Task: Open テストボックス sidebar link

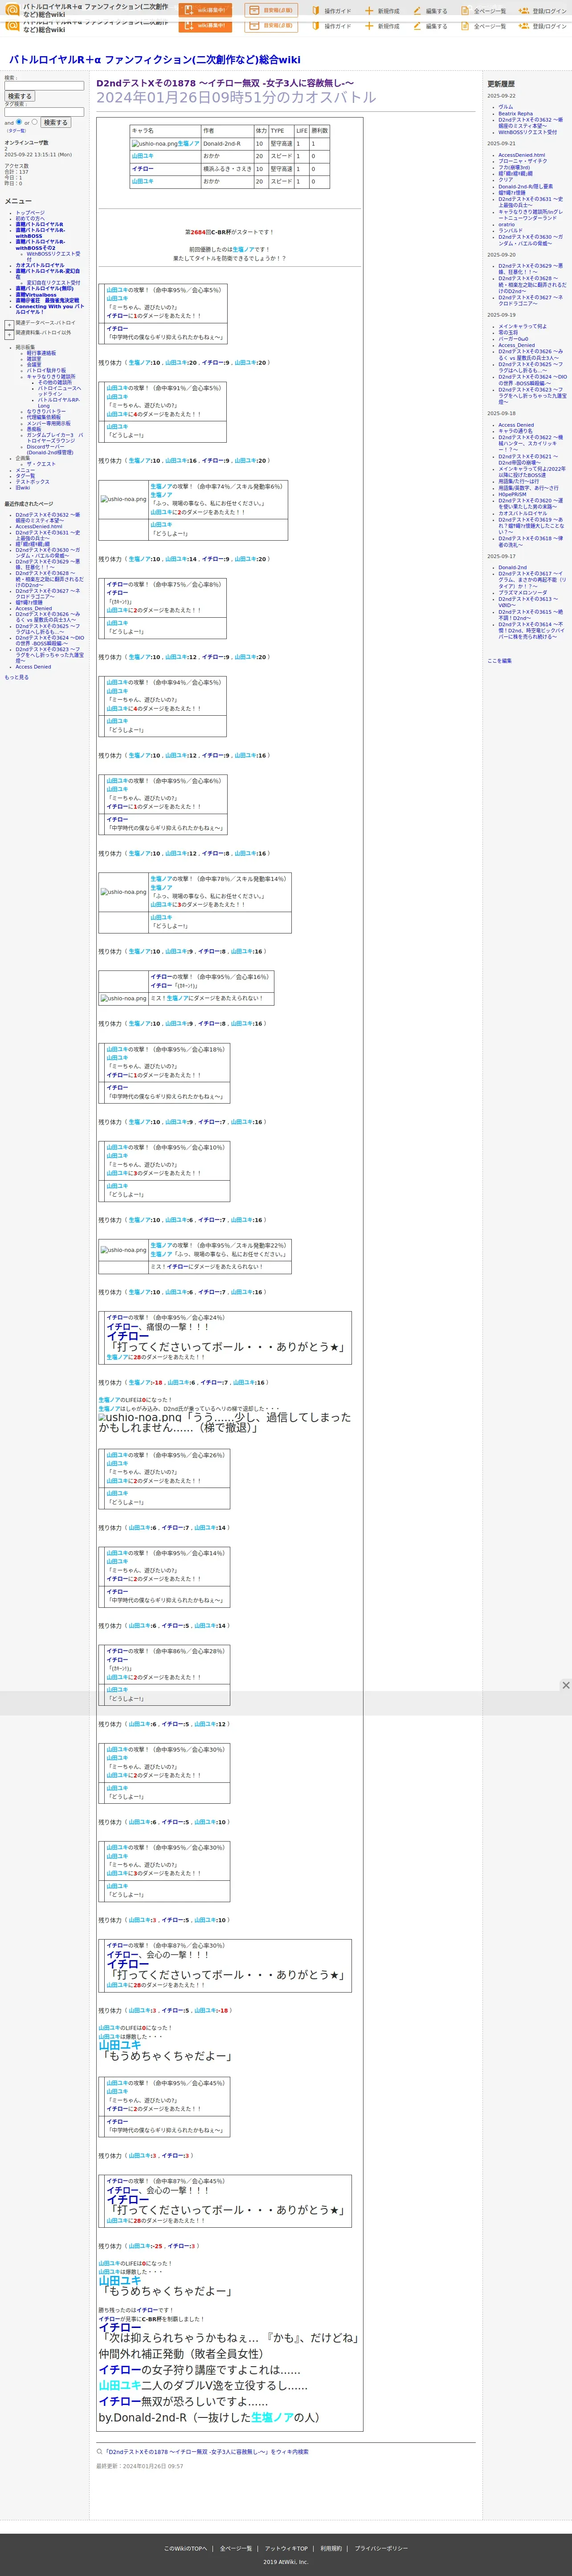Action: [32, 482]
